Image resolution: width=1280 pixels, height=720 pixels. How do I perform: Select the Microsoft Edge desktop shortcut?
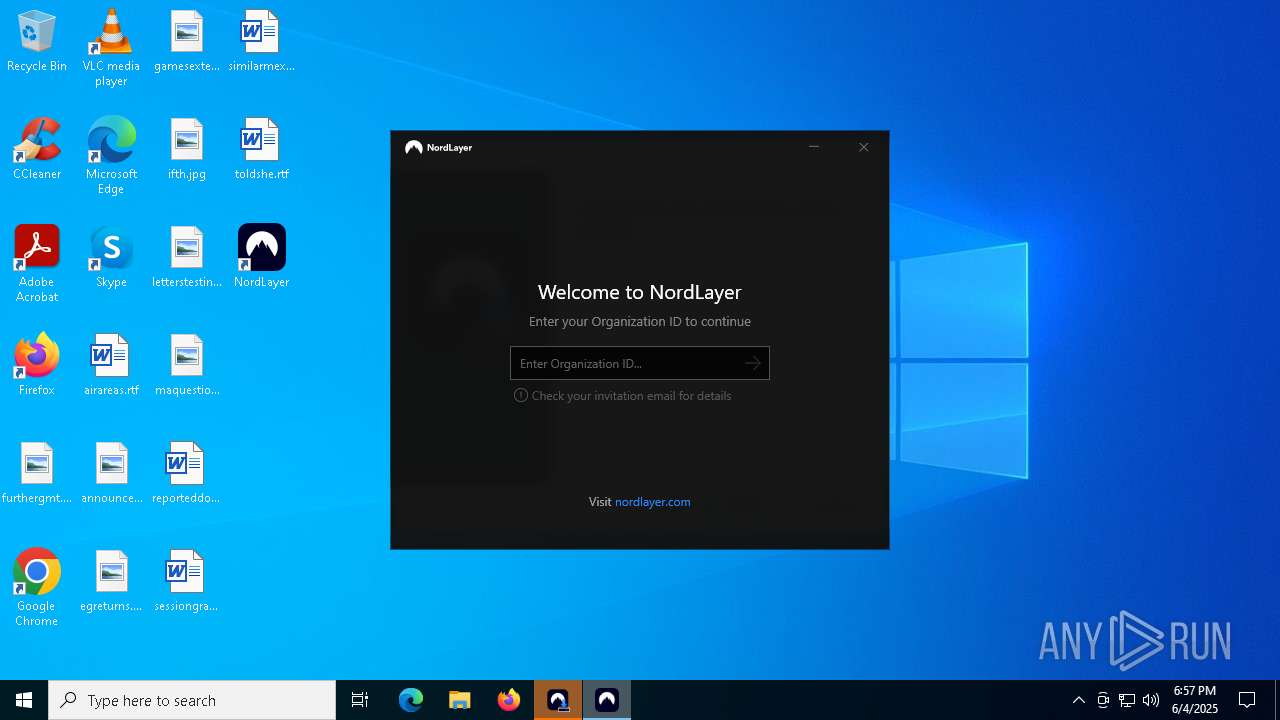tap(111, 156)
